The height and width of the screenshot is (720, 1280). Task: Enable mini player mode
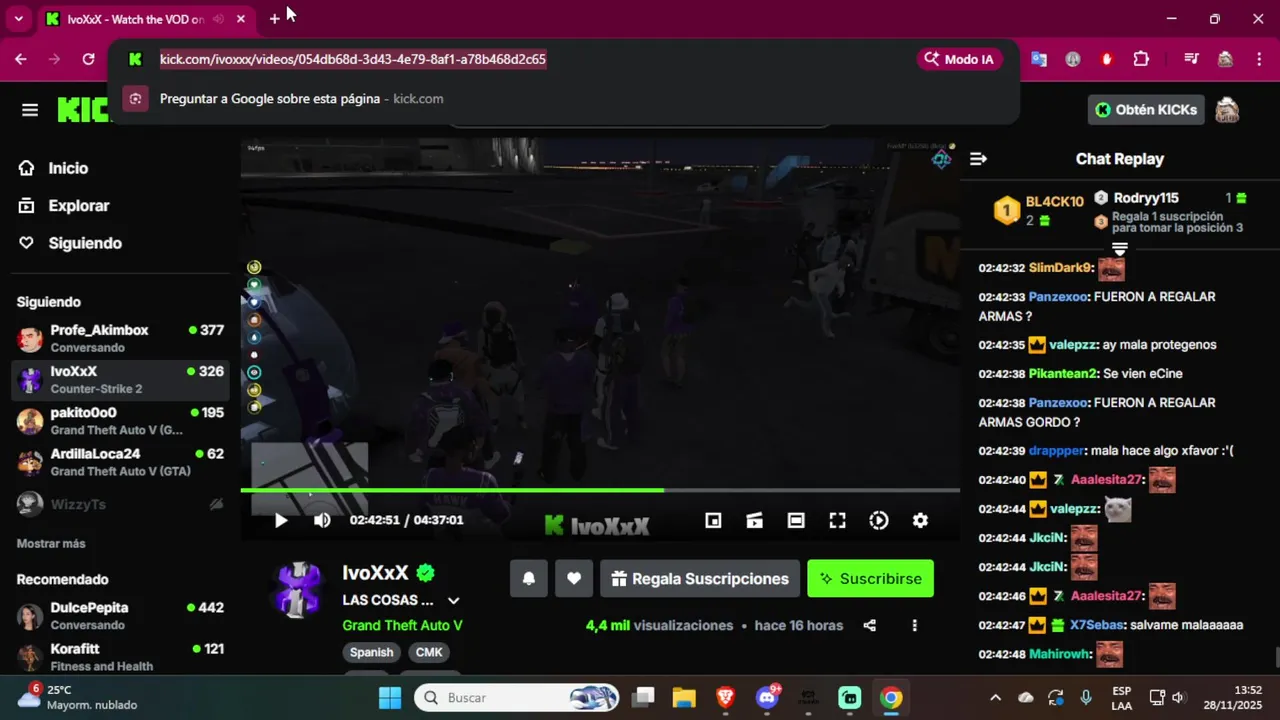(x=713, y=520)
